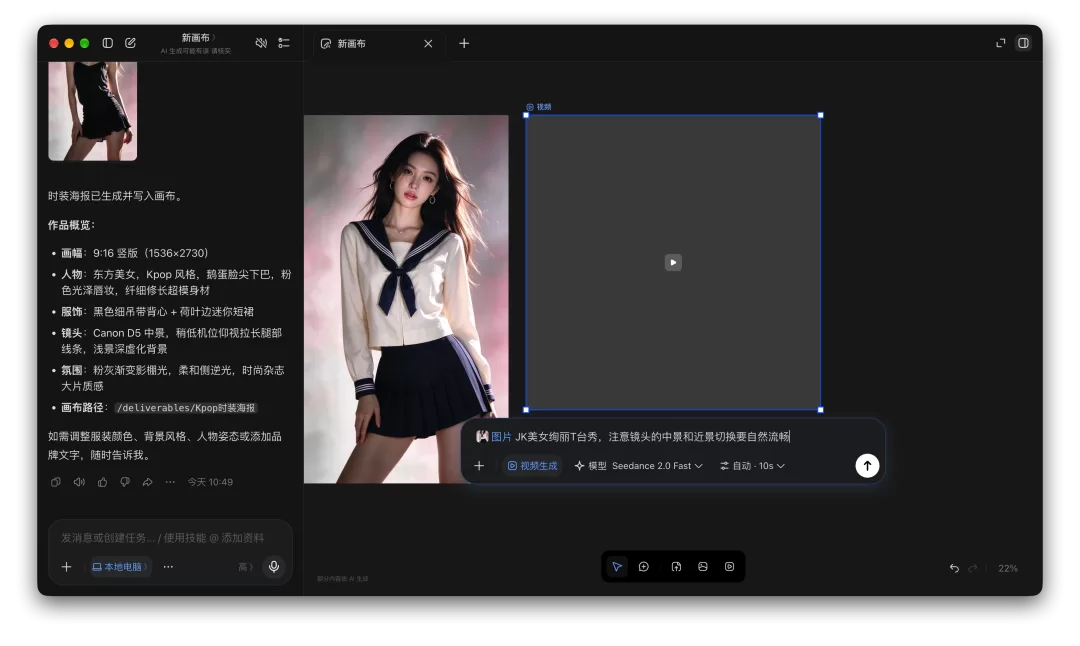This screenshot has height=646, width=1080.
Task: Copy the message with copy icon
Action: pos(56,482)
